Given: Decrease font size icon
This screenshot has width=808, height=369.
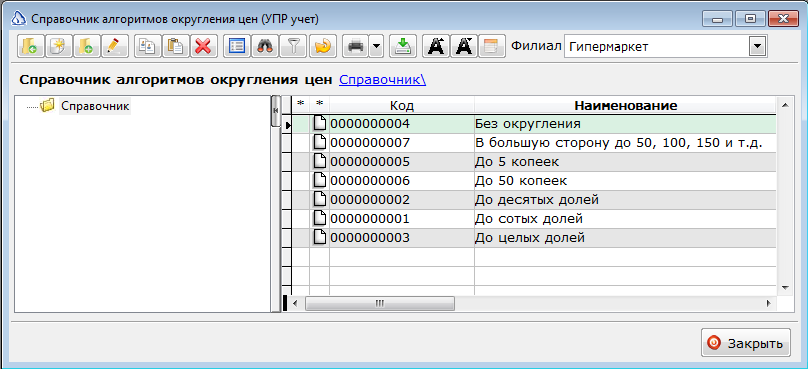Looking at the screenshot, I should (464, 46).
